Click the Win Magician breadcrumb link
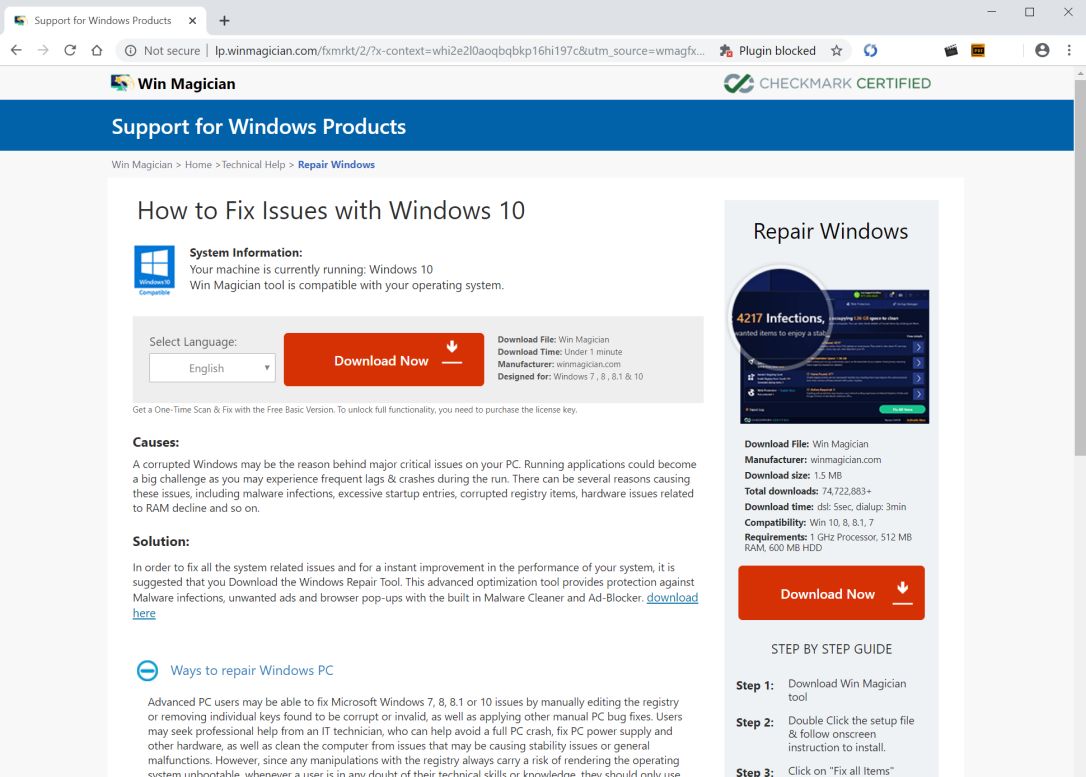Image resolution: width=1086 pixels, height=777 pixels. (142, 165)
